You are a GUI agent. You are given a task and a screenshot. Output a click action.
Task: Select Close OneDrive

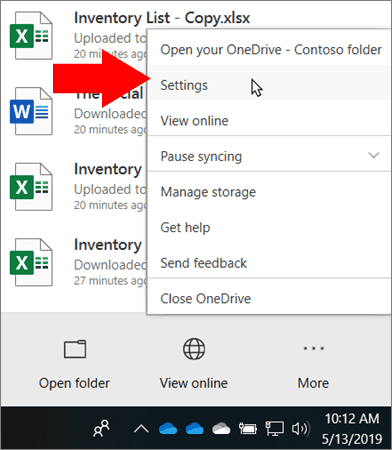click(269, 298)
